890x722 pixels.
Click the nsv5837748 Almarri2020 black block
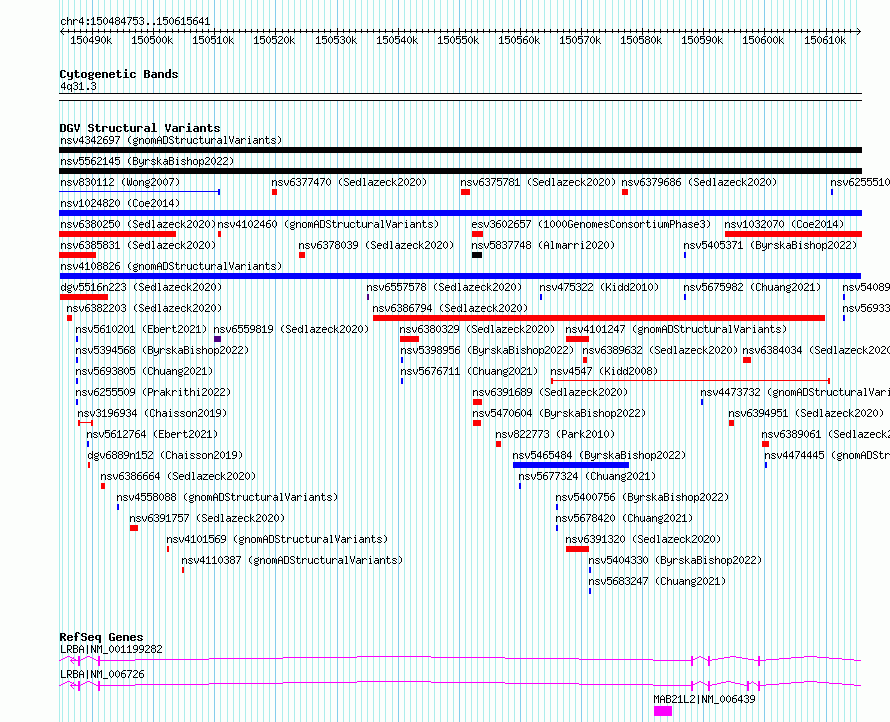point(477,255)
